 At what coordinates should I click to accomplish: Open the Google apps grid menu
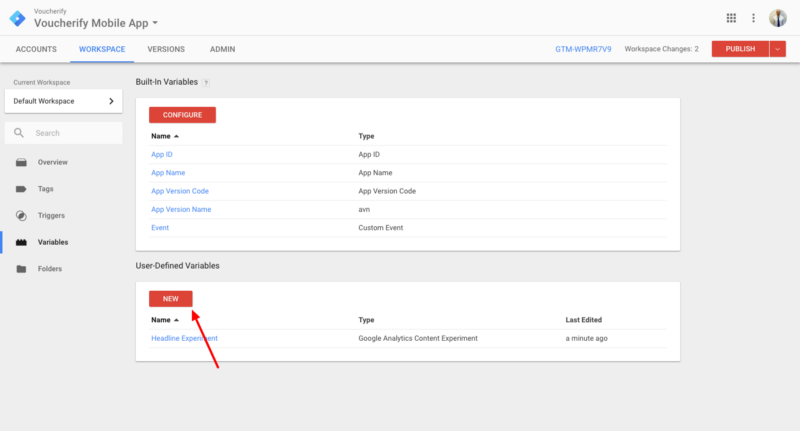coord(731,18)
